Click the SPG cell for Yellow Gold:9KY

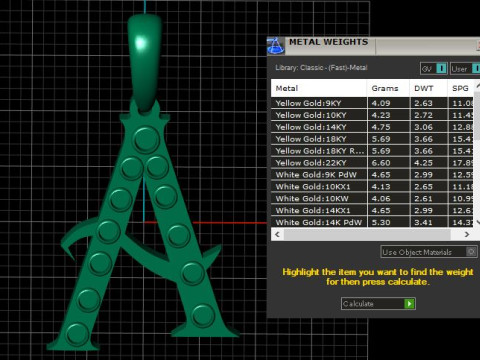(x=461, y=103)
